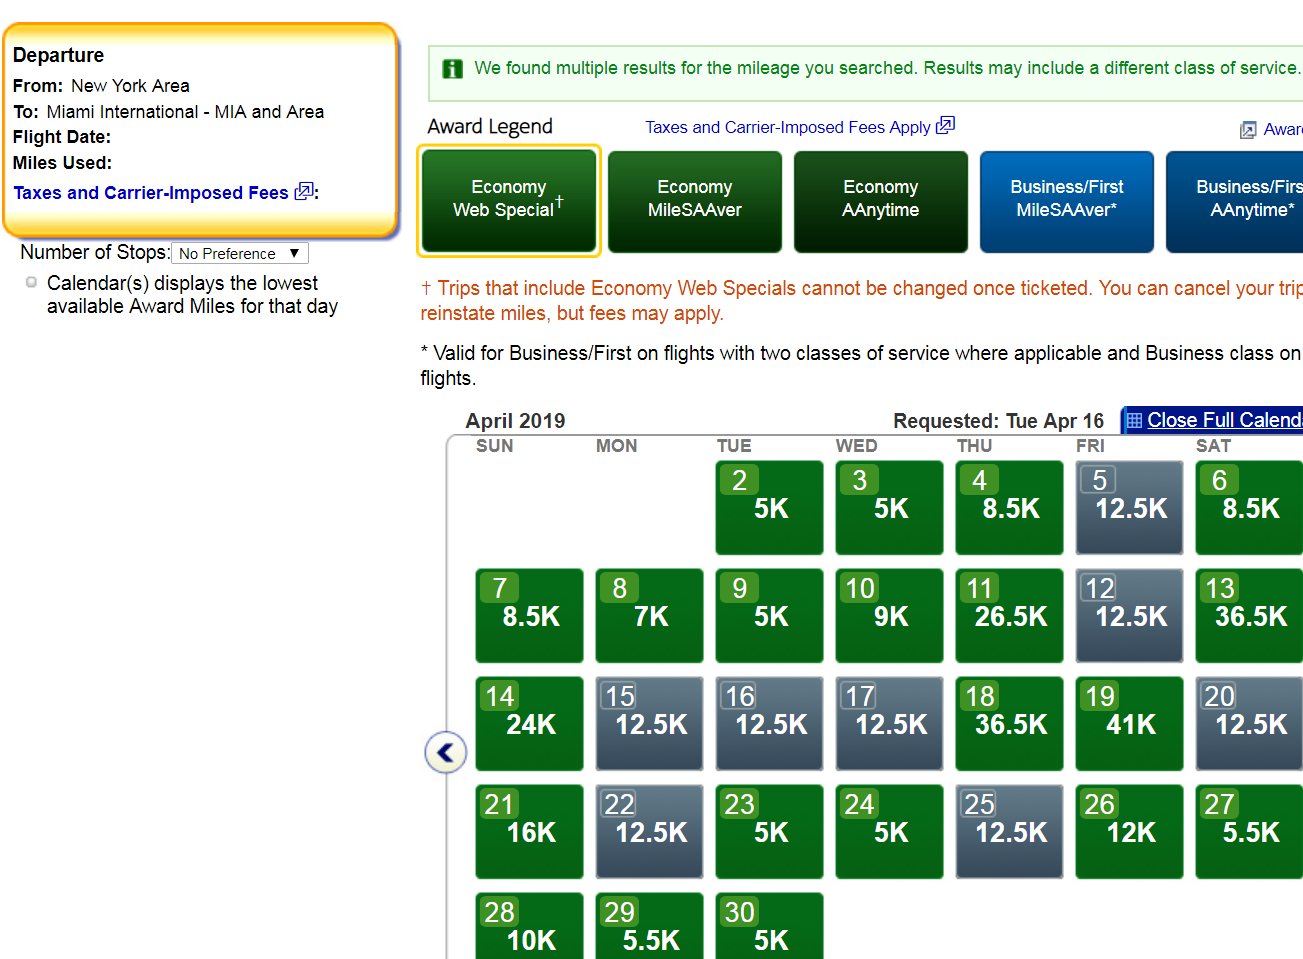Screen dimensions: 1303x959
Task: Select April 18 with 36.5K miles
Action: pos(1010,724)
